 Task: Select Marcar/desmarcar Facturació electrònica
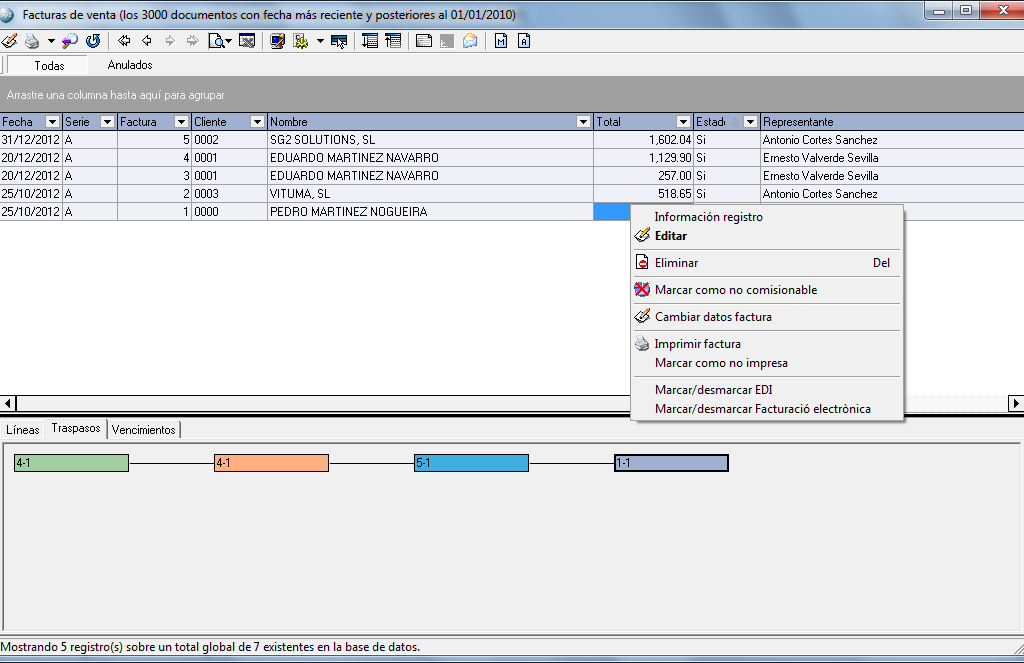click(767, 408)
